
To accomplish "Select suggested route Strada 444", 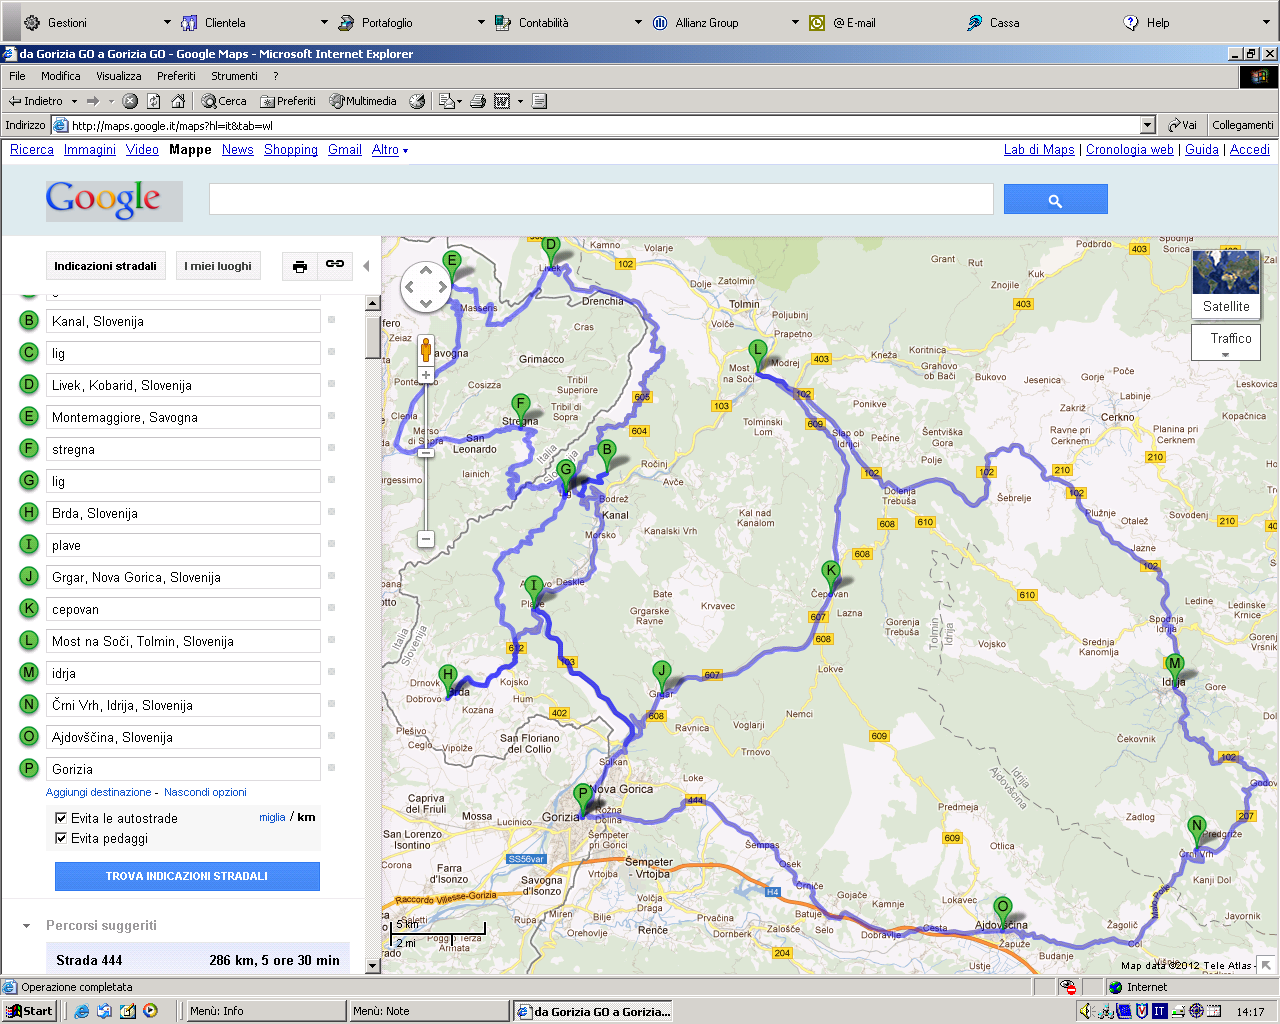I will 198,960.
